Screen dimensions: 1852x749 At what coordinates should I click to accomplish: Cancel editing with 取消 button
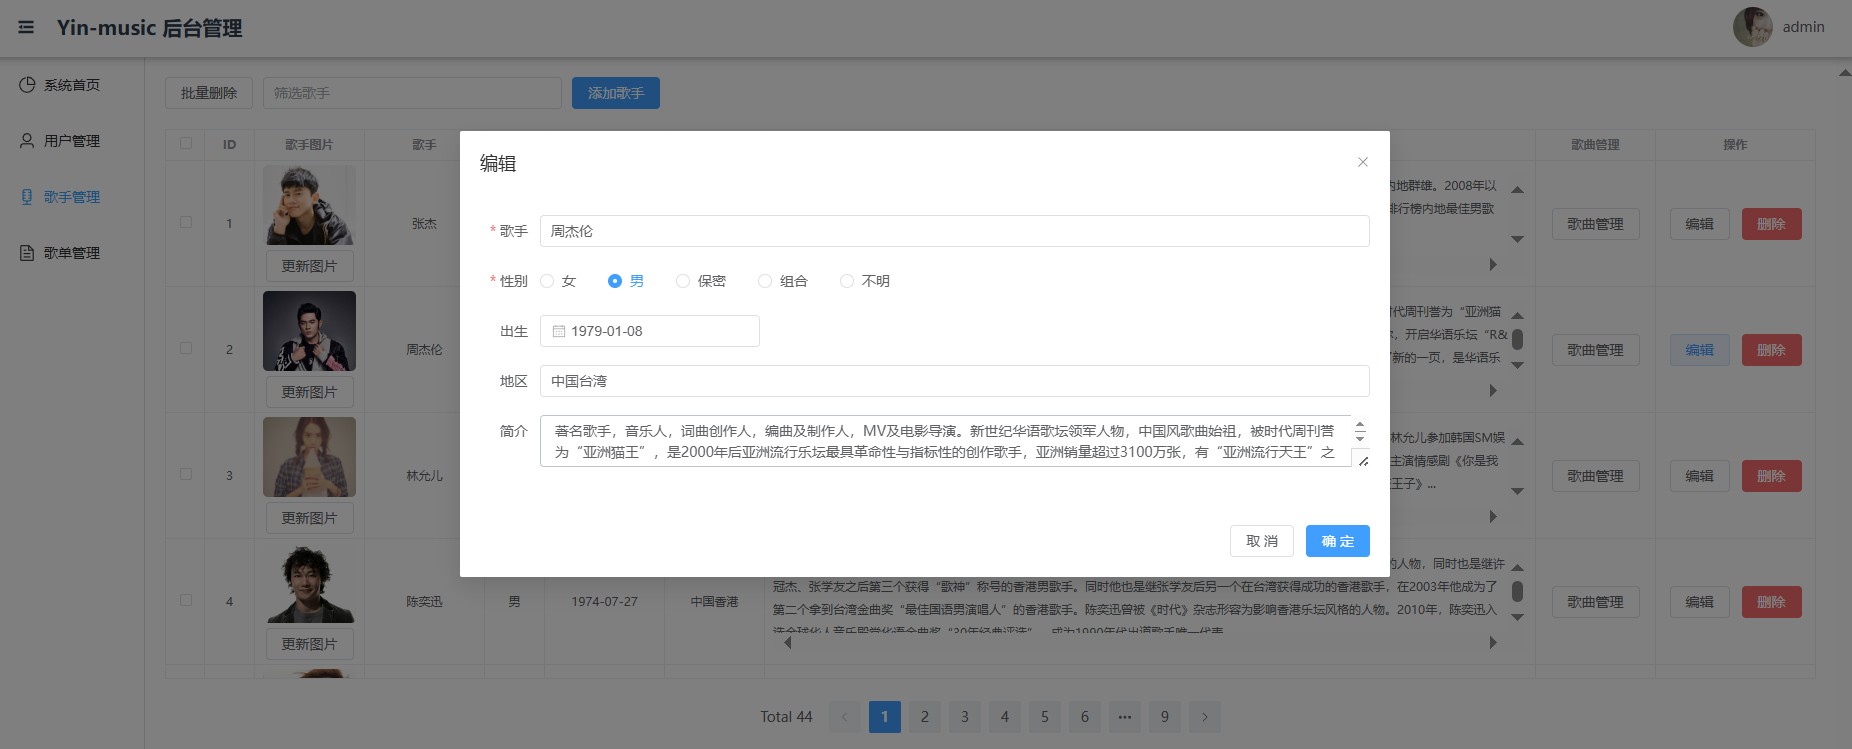pos(1262,541)
